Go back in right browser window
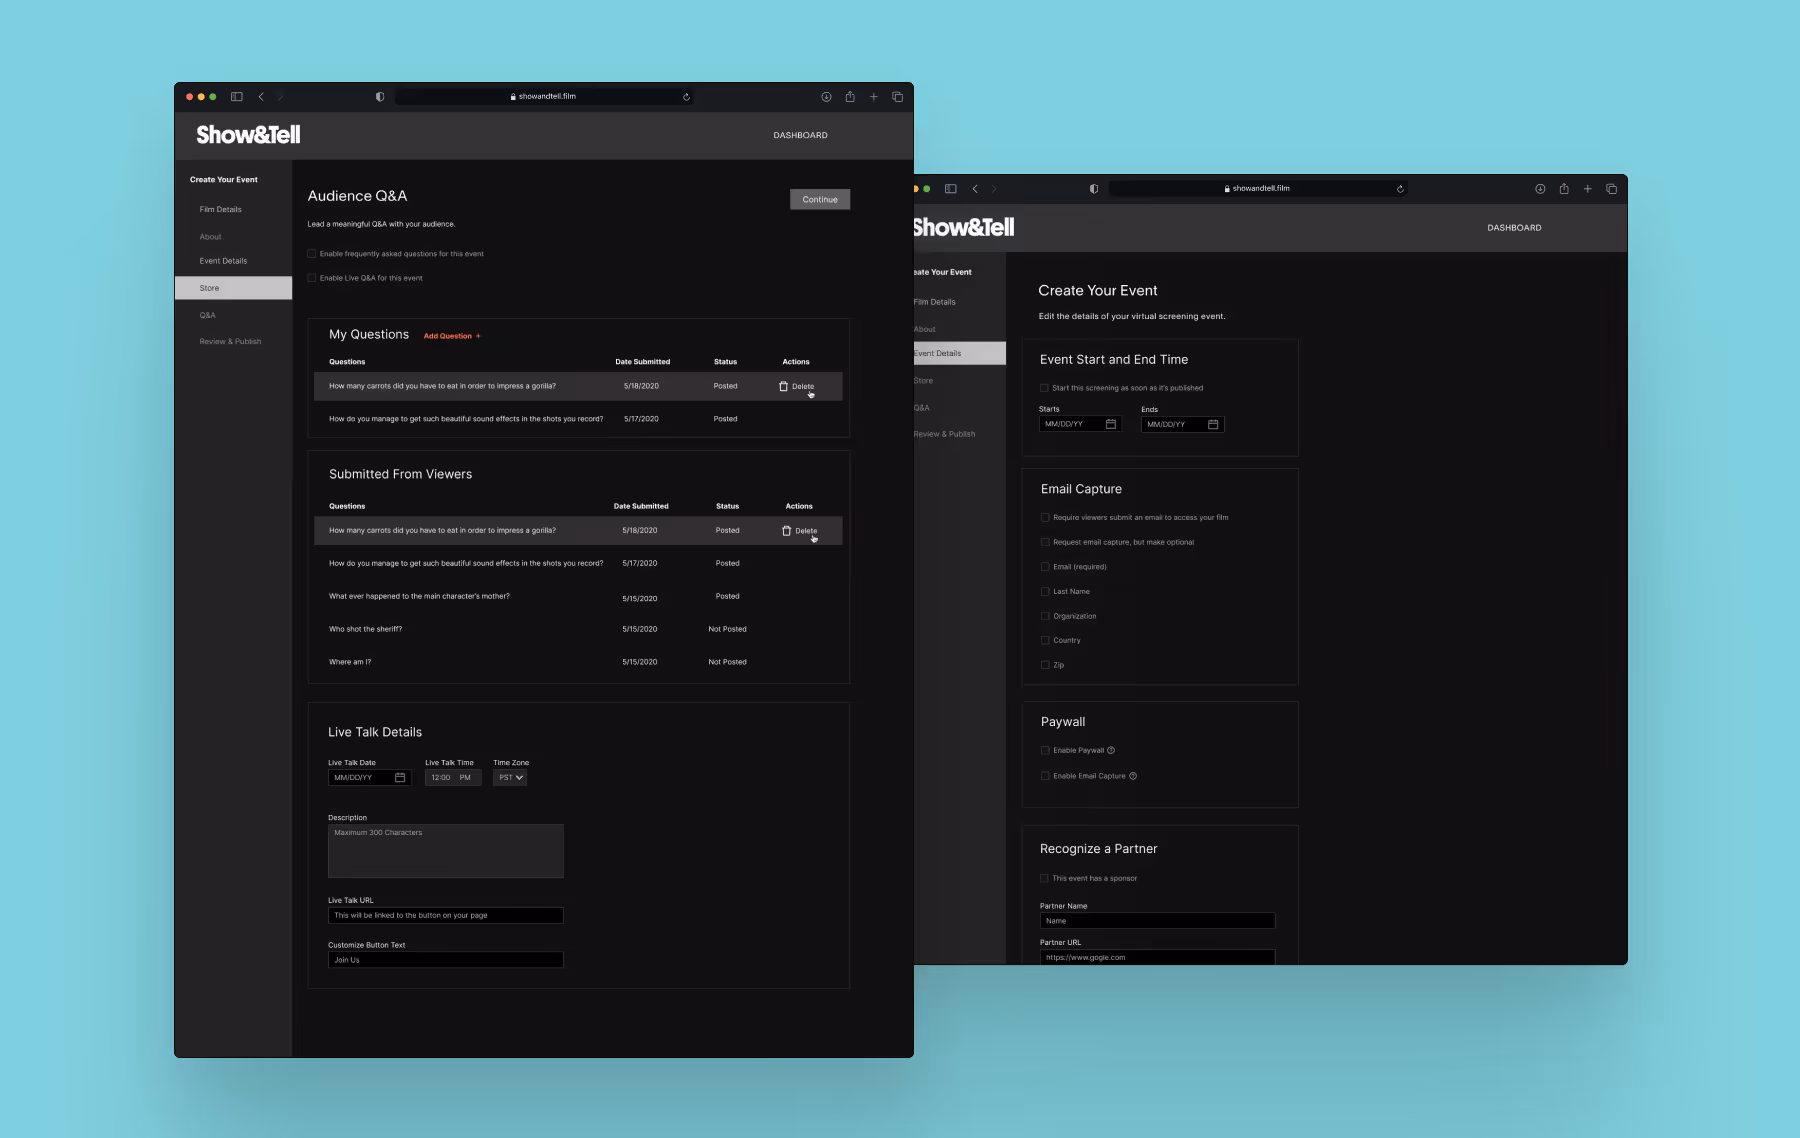 (975, 189)
